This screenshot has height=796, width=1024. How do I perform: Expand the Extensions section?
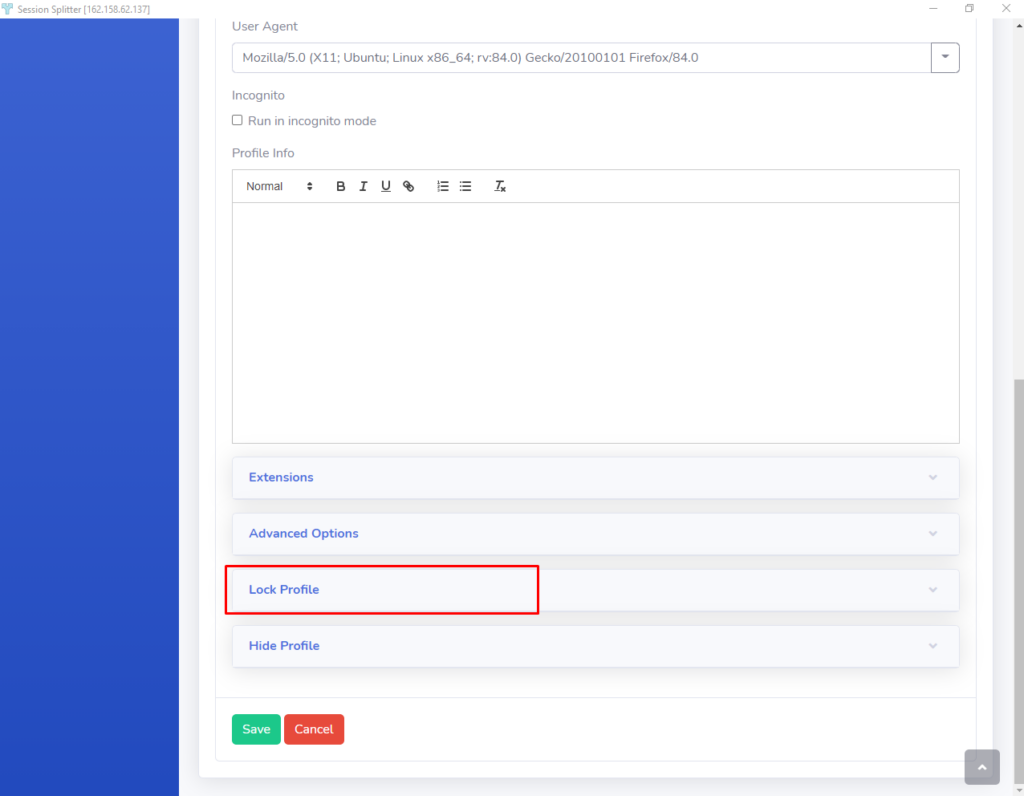tap(596, 477)
